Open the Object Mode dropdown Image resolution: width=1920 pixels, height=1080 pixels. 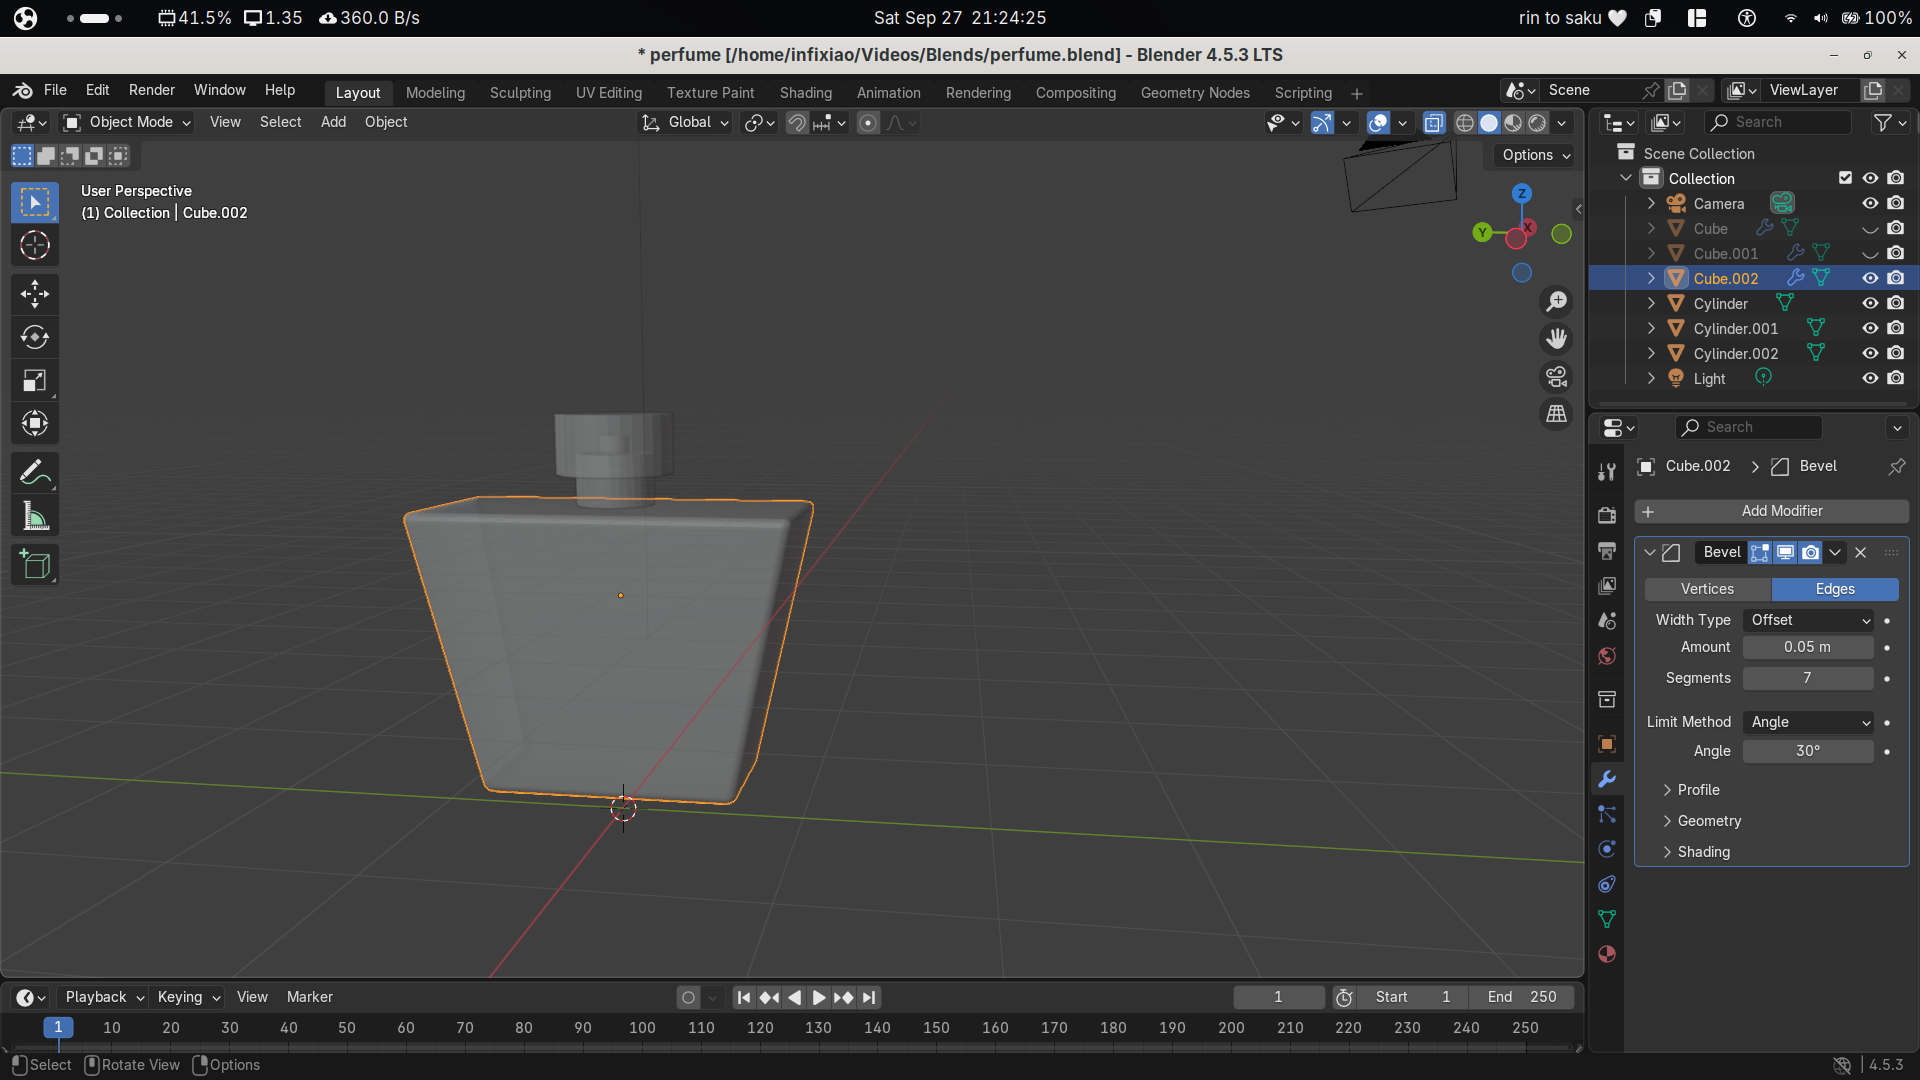pos(127,122)
